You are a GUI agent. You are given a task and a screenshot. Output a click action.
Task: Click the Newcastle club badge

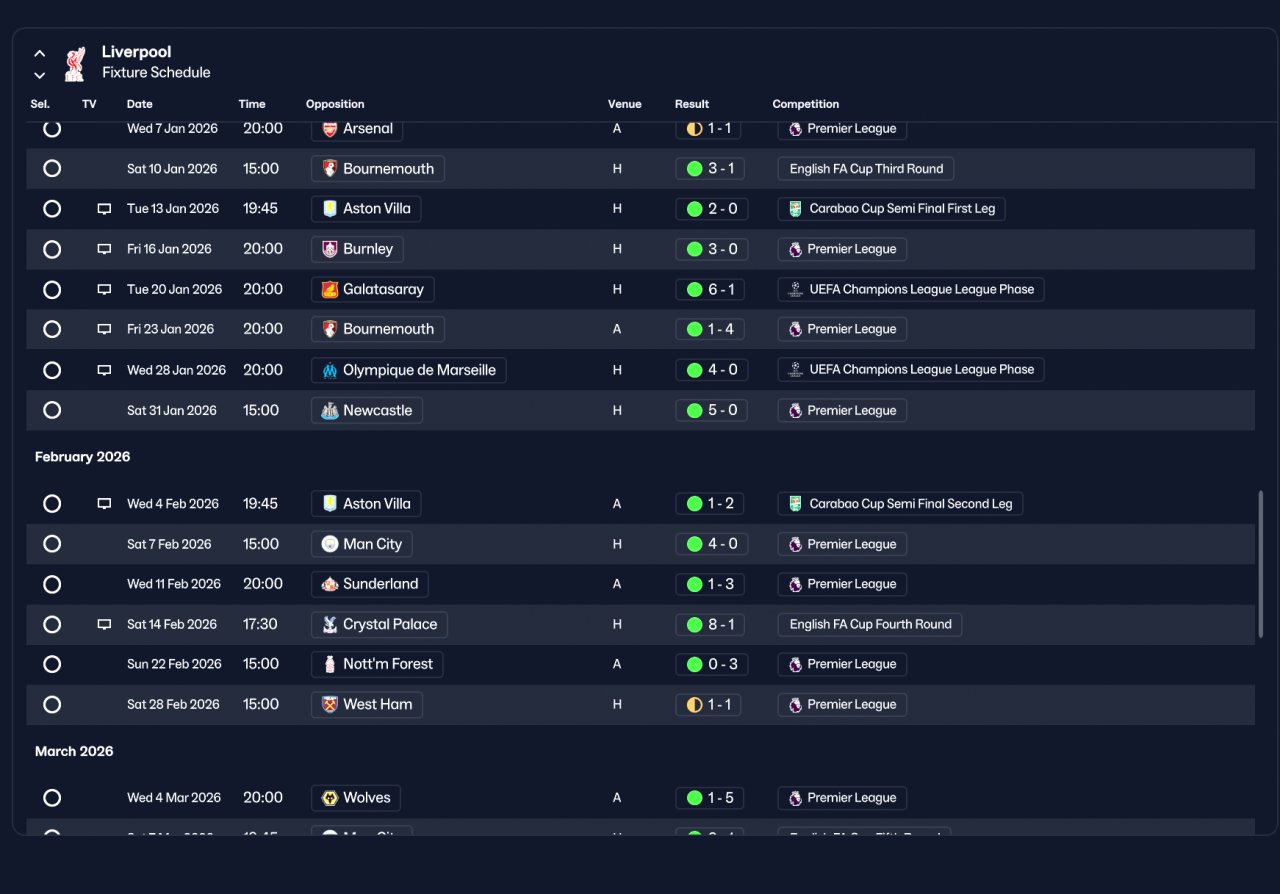click(330, 411)
